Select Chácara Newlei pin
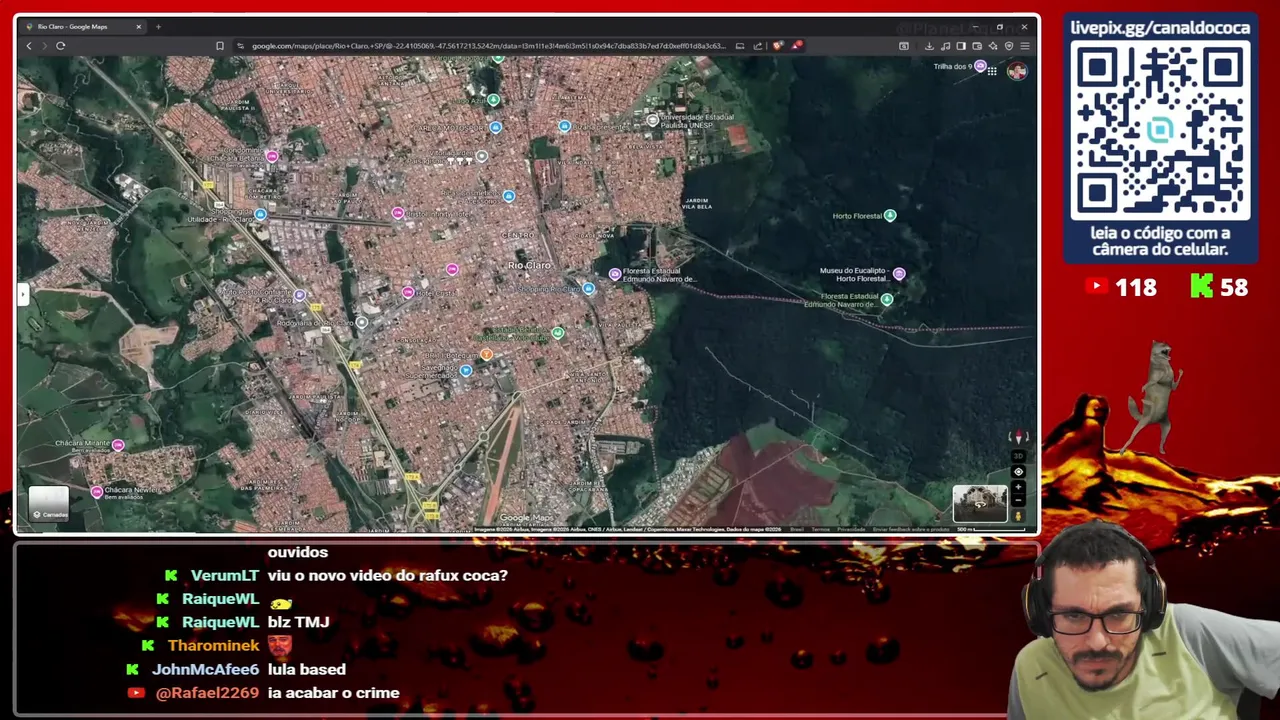1280x720 pixels. (97, 491)
